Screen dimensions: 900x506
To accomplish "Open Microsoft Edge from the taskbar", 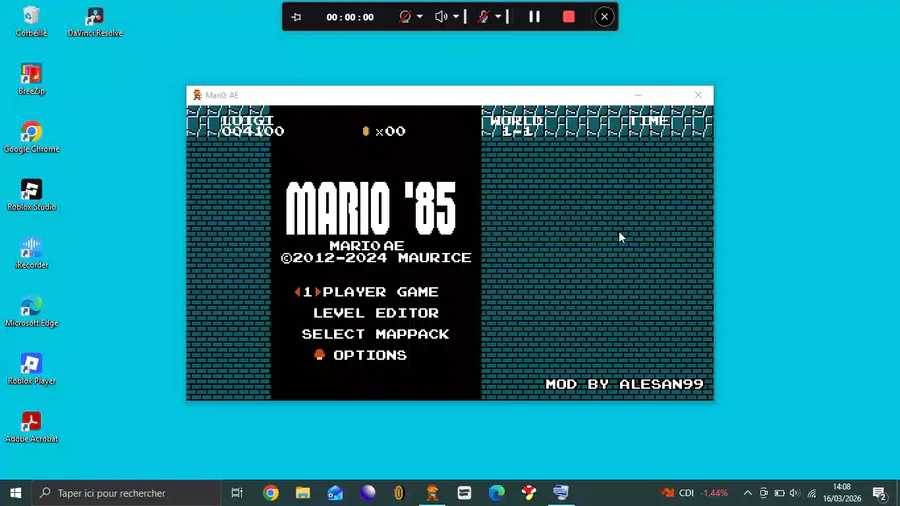I will (496, 493).
